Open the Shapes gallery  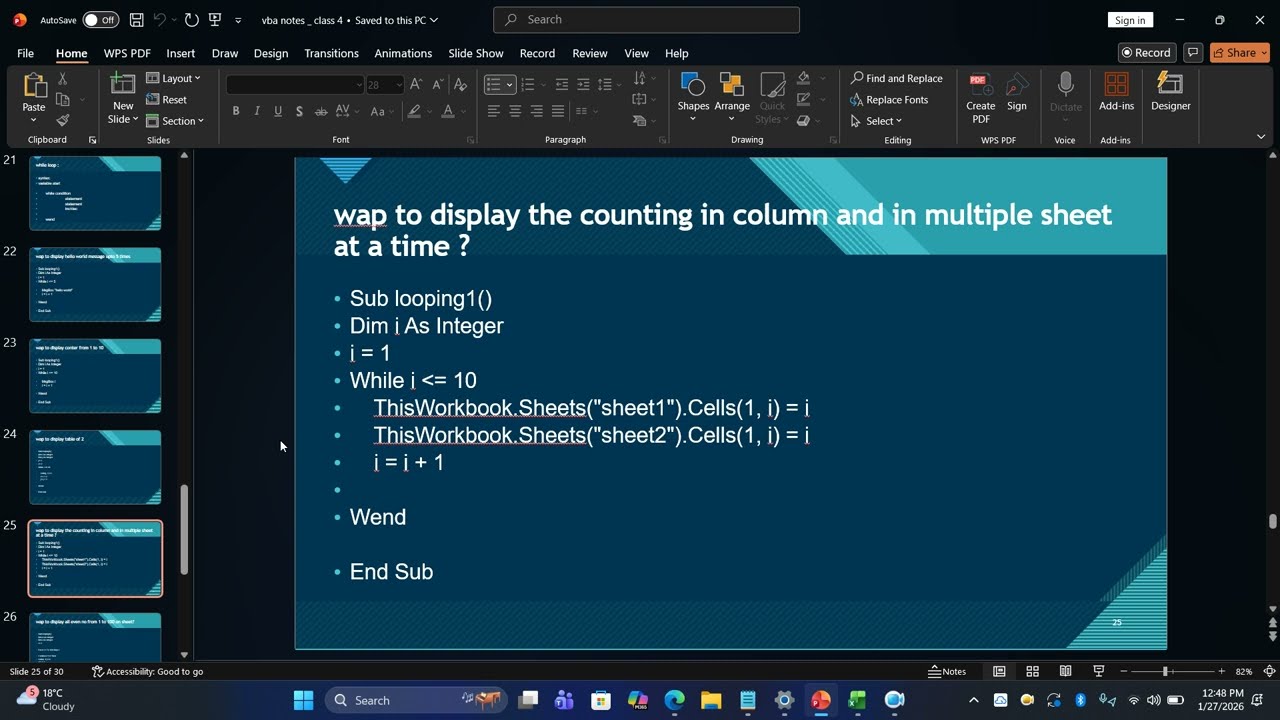[693, 97]
